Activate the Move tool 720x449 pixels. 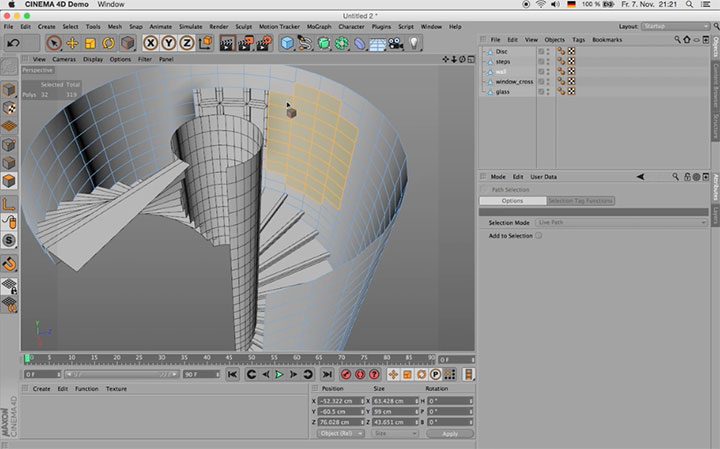click(x=72, y=43)
